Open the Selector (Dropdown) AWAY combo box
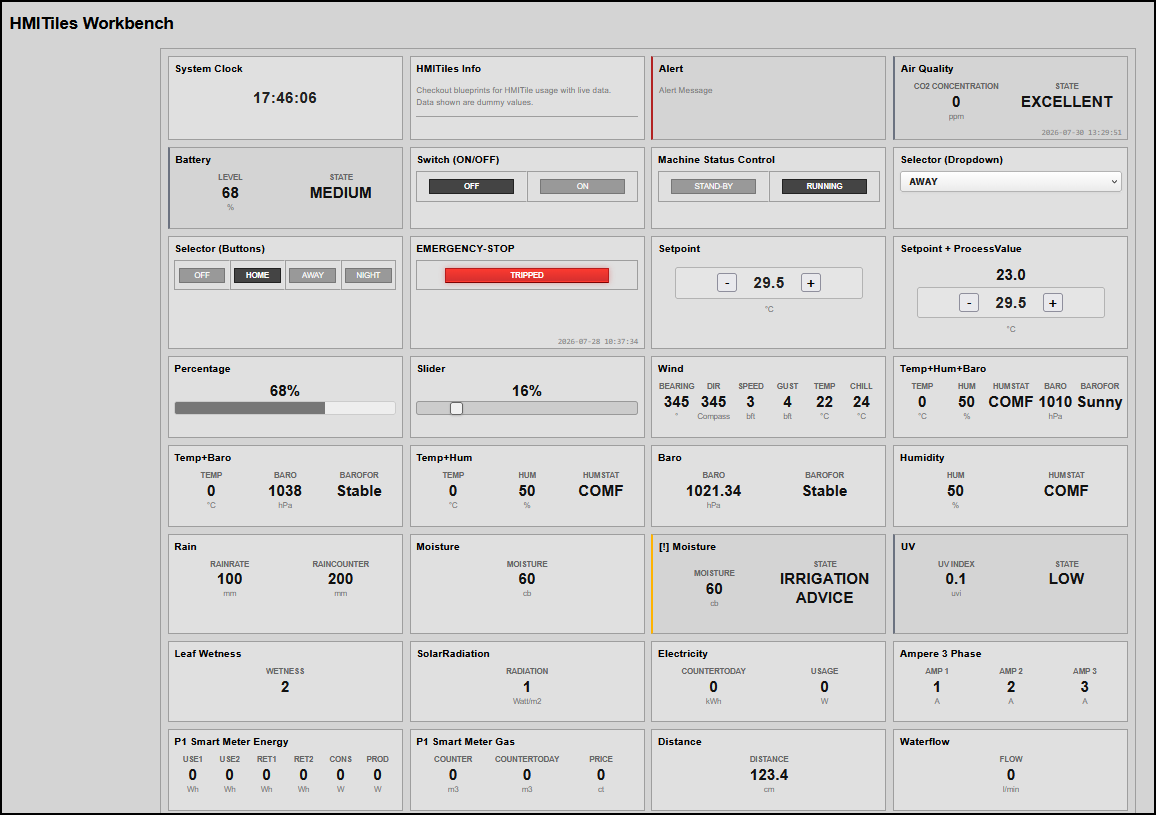Viewport: 1156px width, 815px height. (1010, 181)
